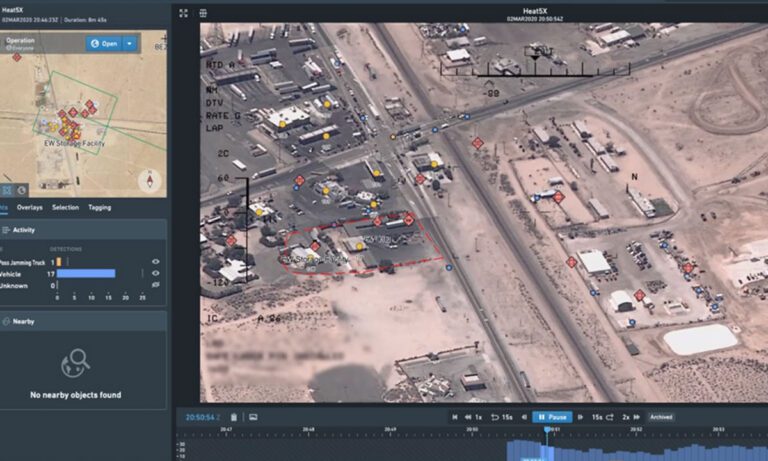Click the trash icon beside the timestamp
This screenshot has height=461, width=768.
point(234,417)
